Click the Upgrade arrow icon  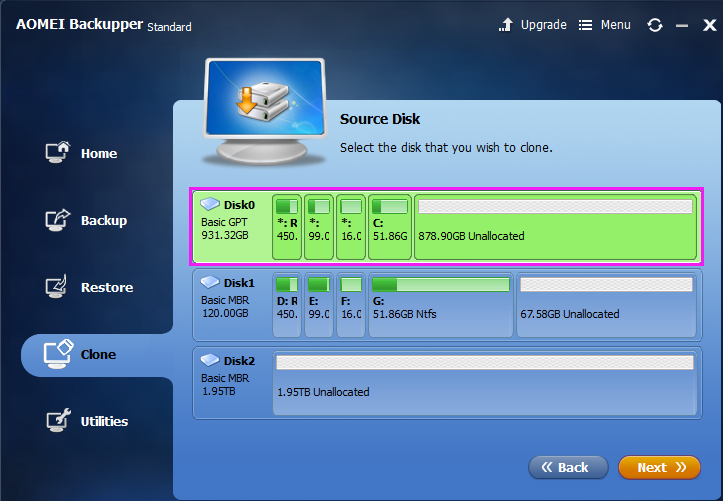[x=506, y=24]
